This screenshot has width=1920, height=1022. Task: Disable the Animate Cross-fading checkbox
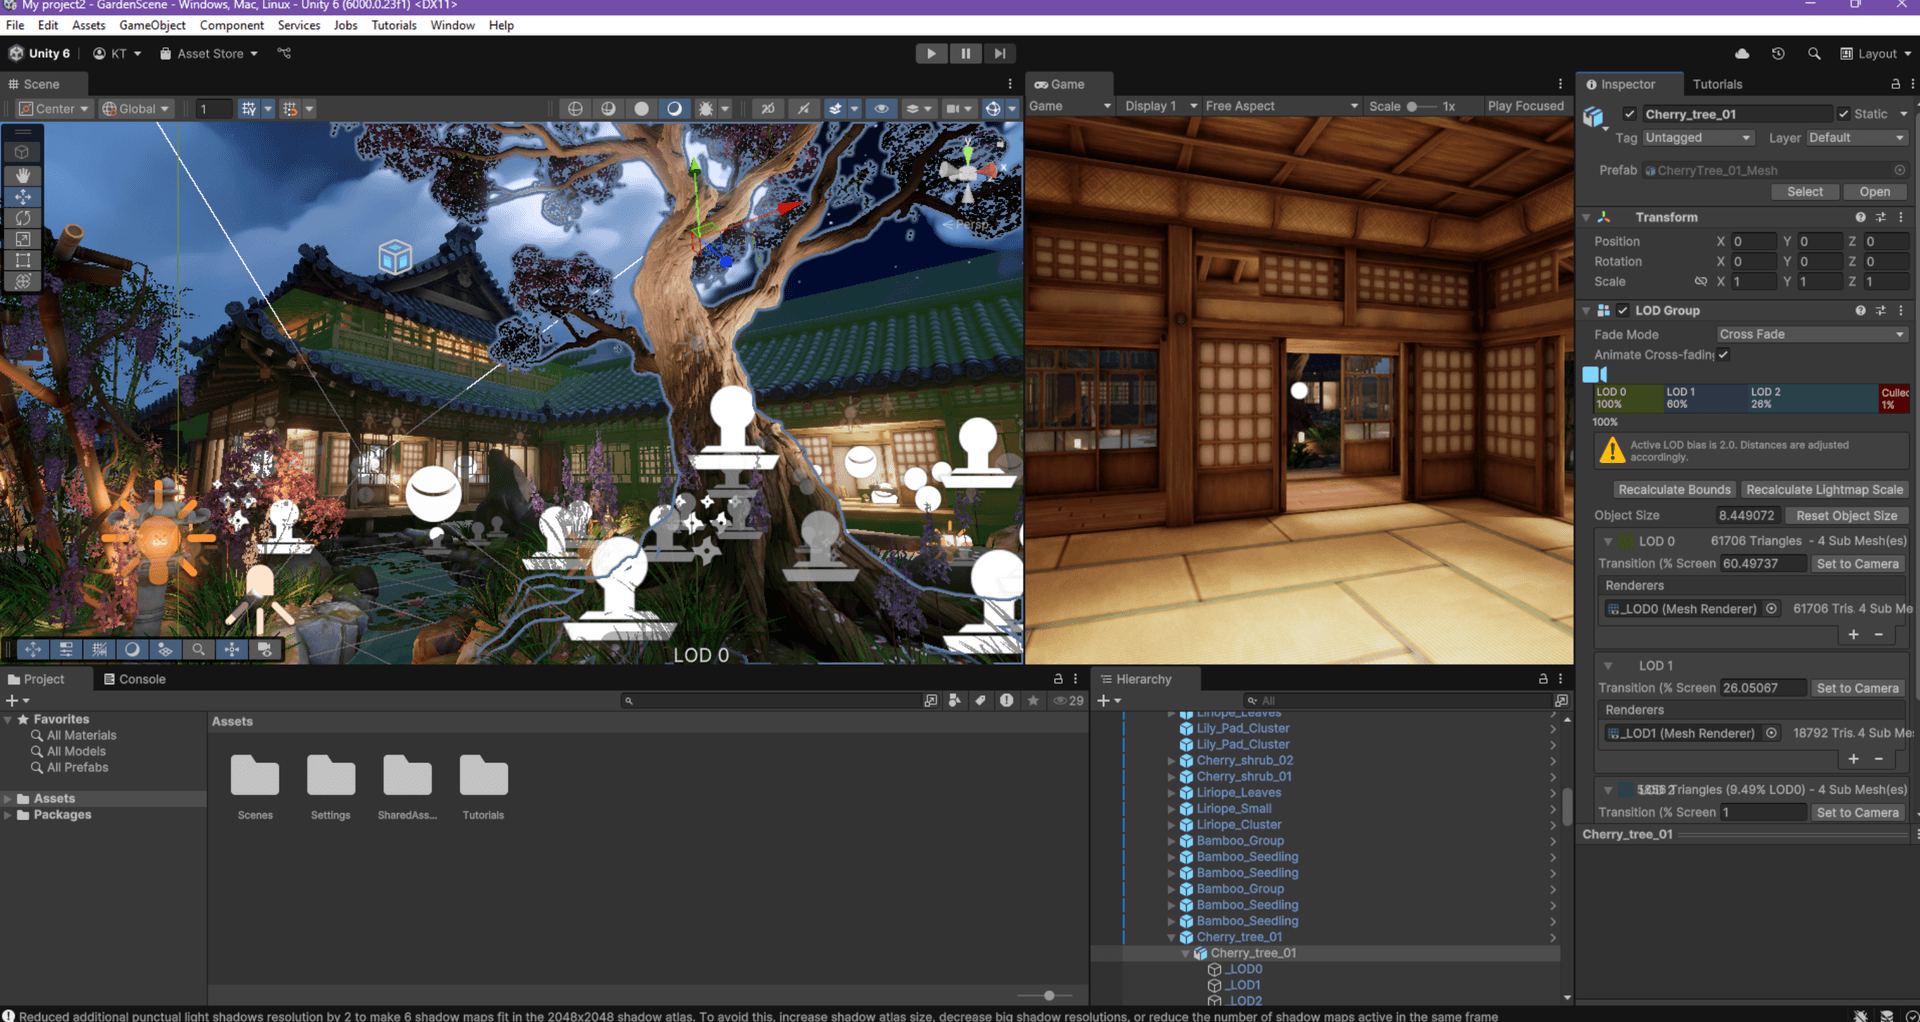coord(1723,355)
